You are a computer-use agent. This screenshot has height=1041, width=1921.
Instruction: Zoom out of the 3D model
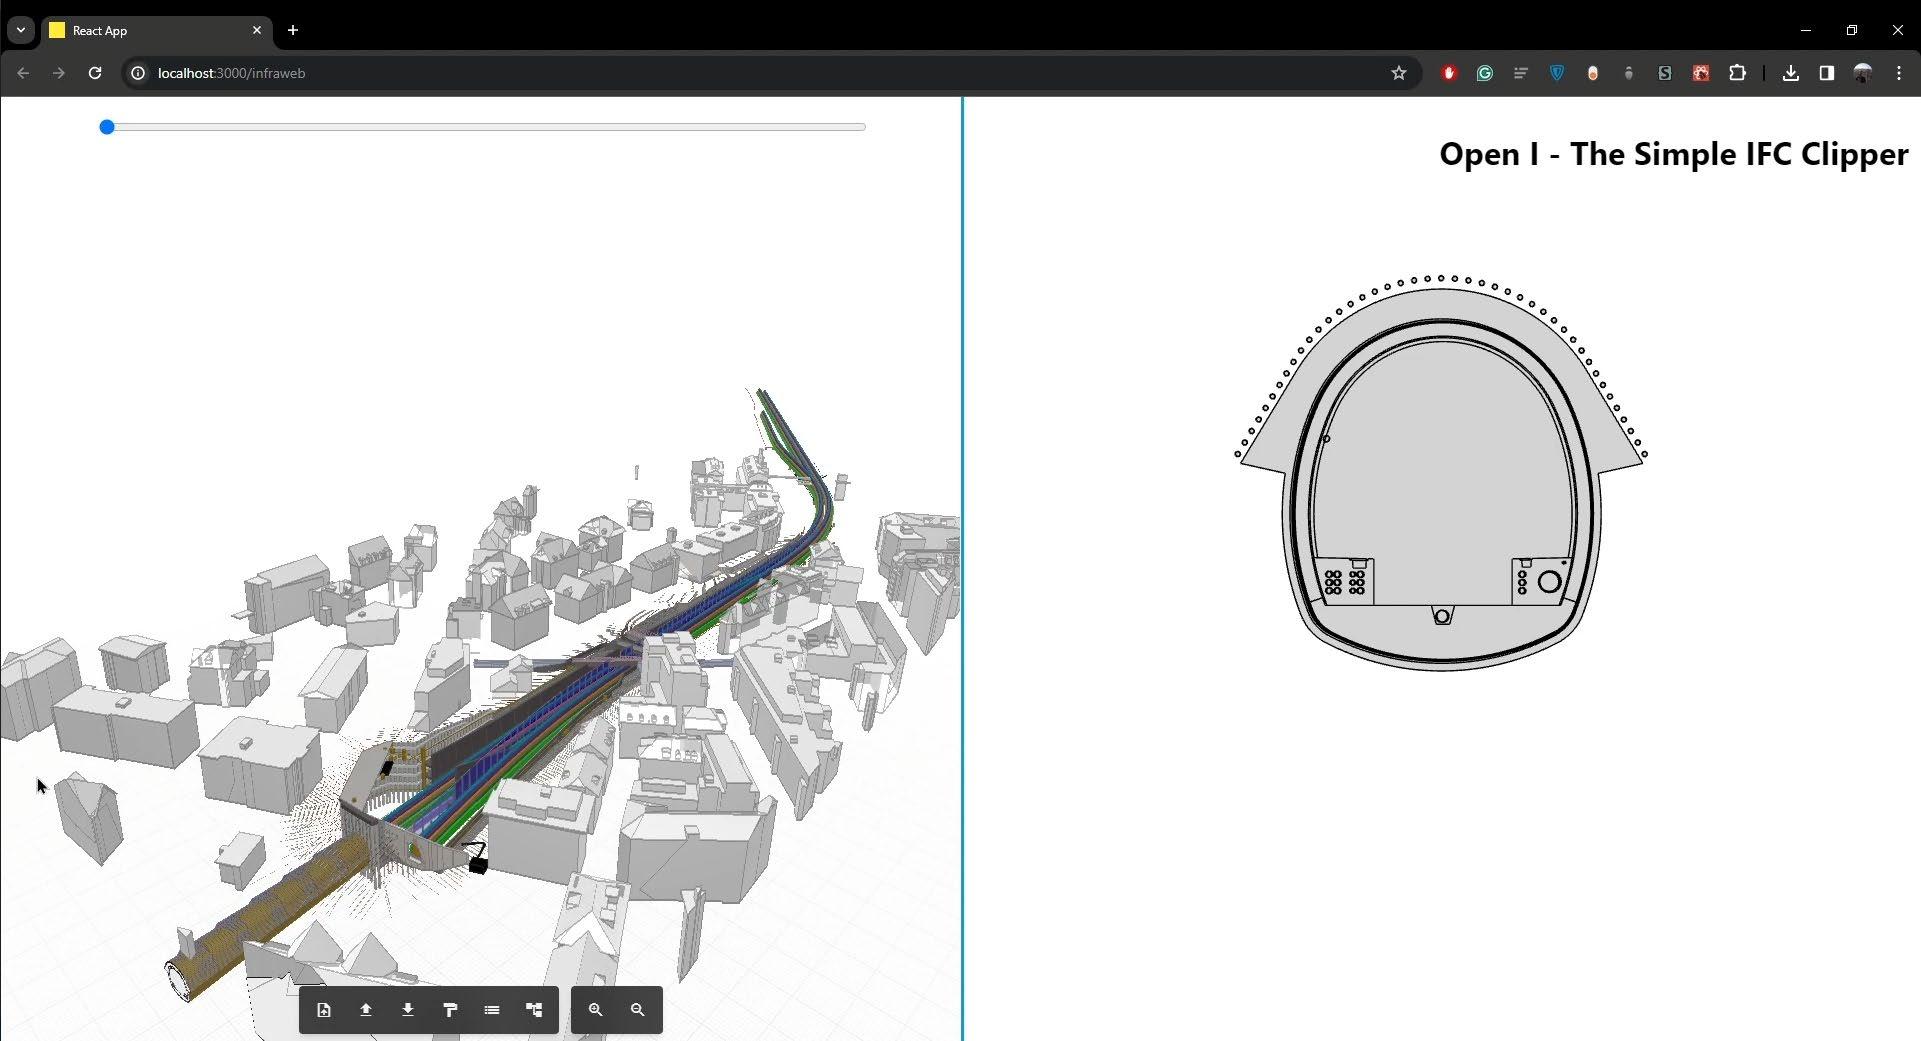[638, 1010]
